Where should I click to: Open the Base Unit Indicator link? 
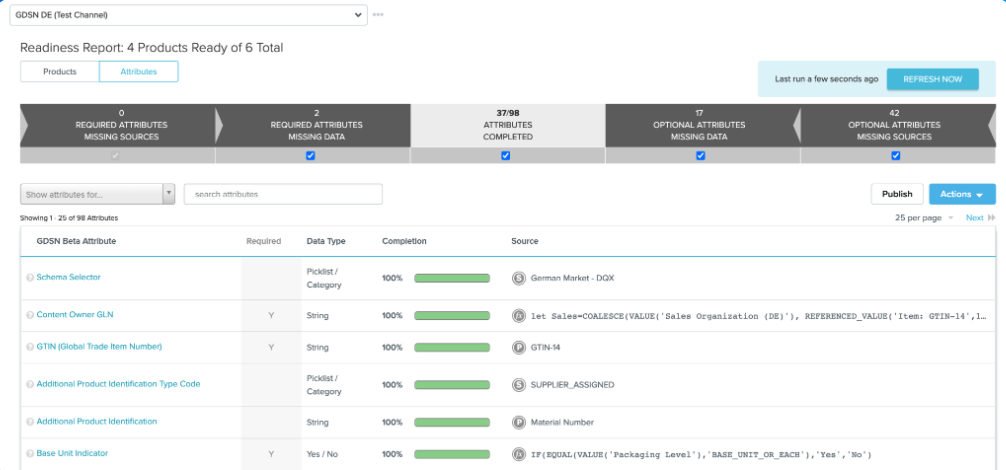pyautogui.click(x=72, y=453)
